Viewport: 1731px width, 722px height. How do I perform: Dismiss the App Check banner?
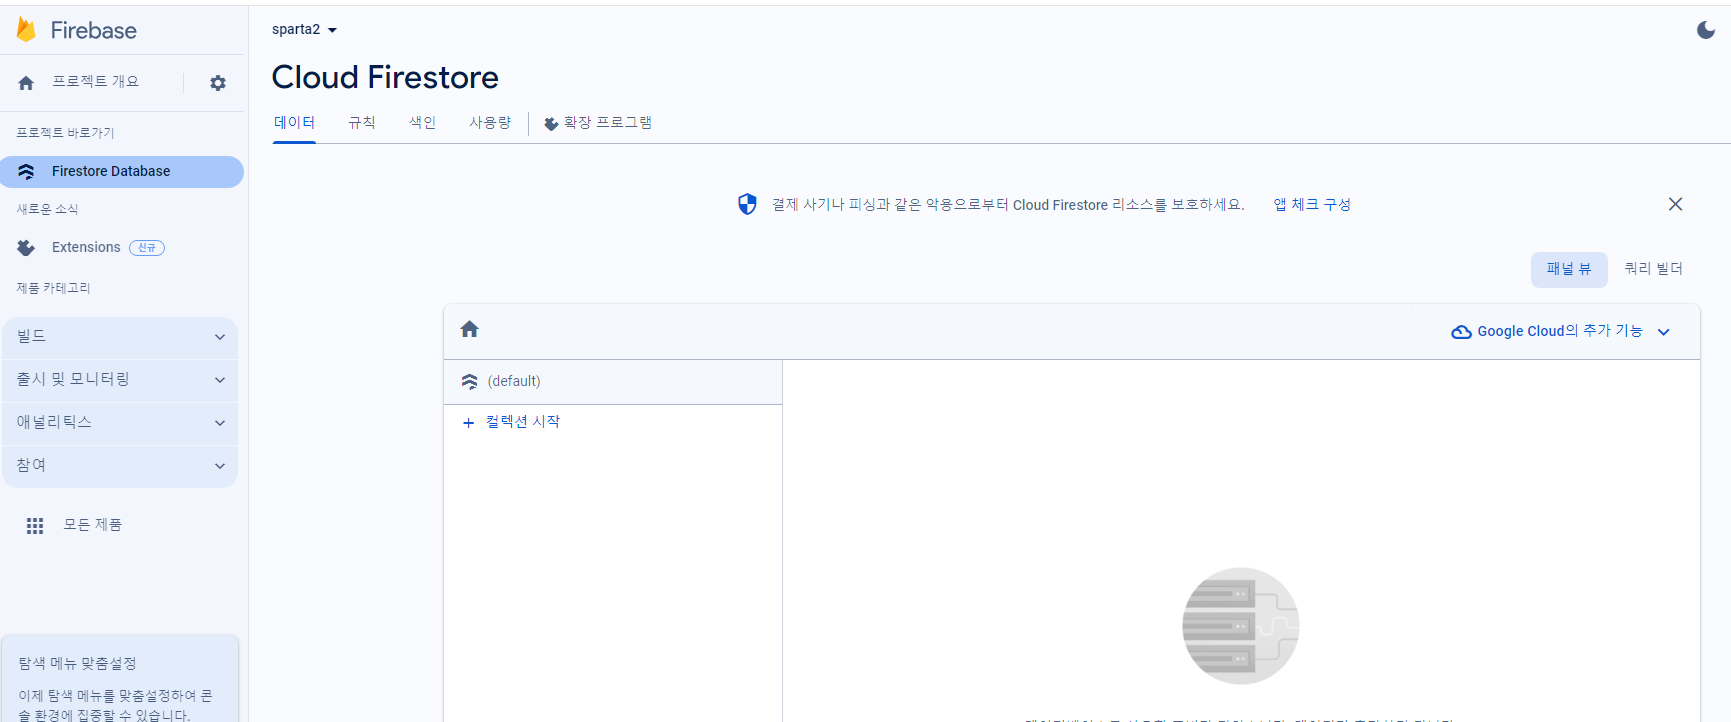[x=1675, y=204]
